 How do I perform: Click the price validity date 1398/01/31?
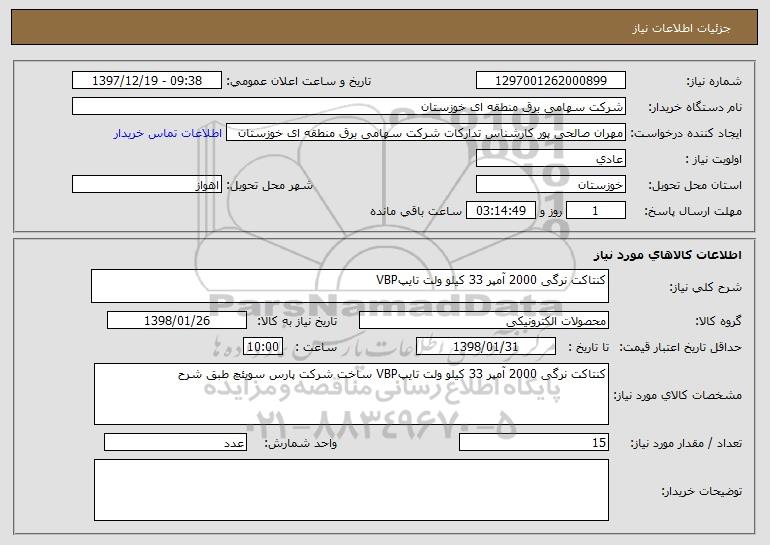click(x=485, y=347)
